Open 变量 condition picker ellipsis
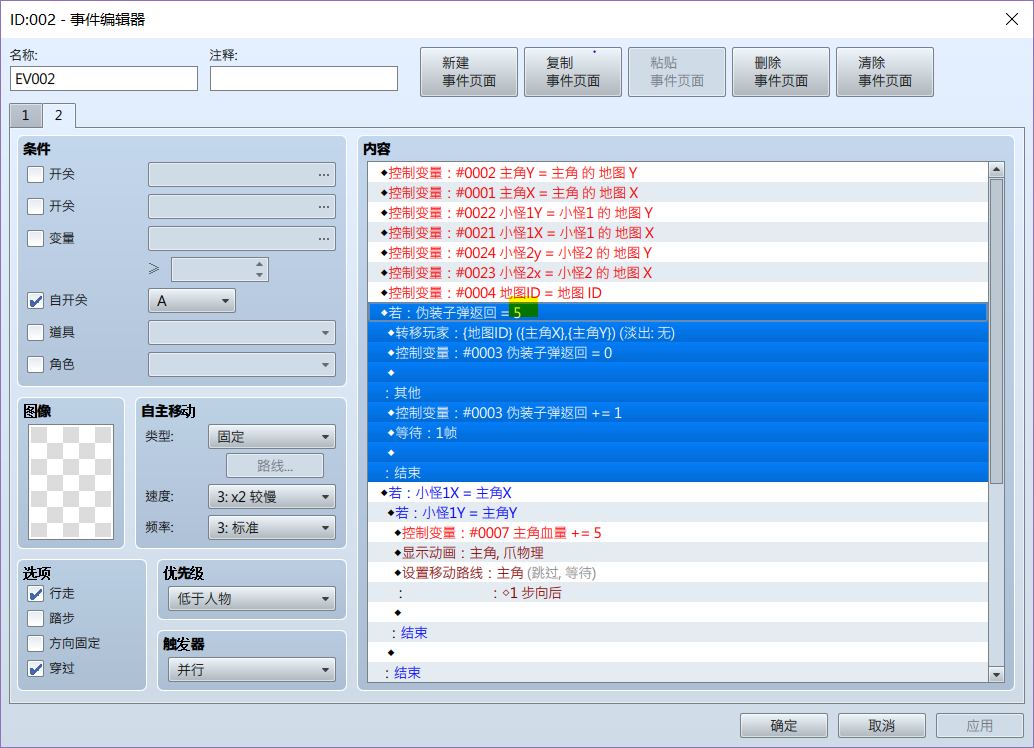This screenshot has width=1034, height=748. click(323, 238)
